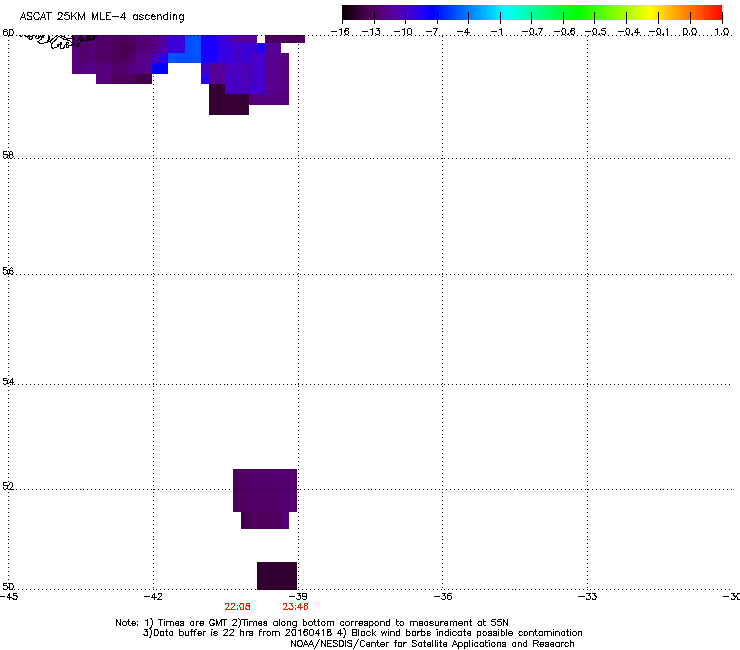
Task: Select the '-0.6' color scale label
Action: click(x=564, y=32)
